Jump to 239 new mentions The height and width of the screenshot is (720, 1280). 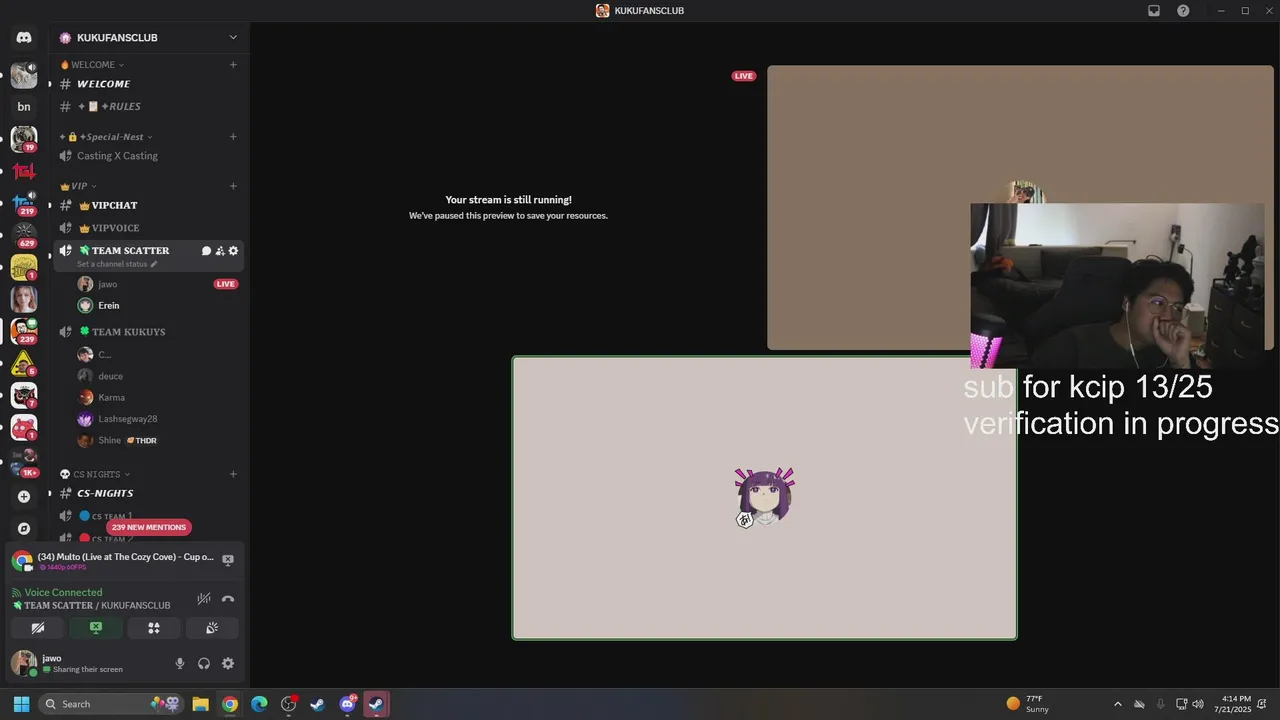(148, 527)
